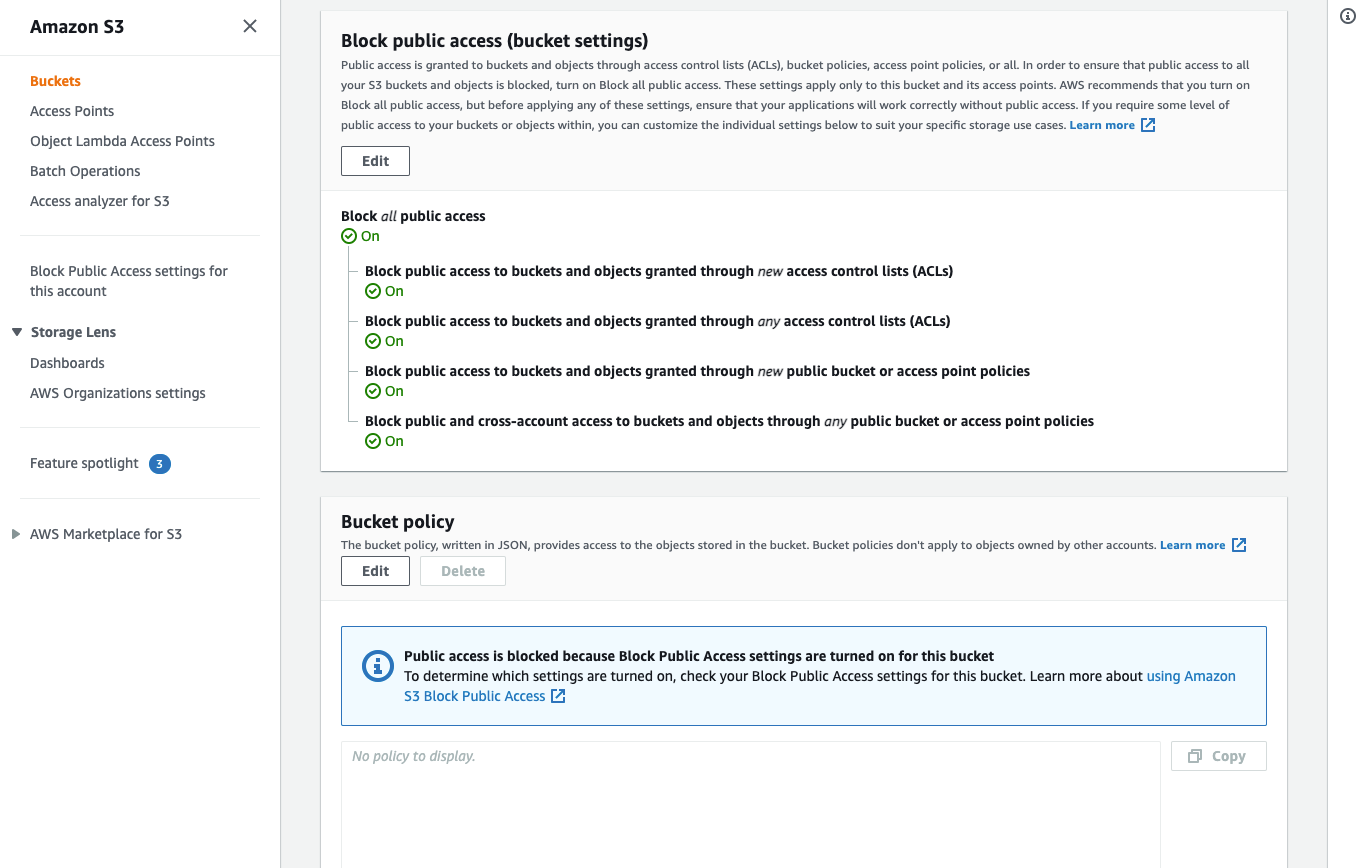Open the using Amazon S3 Block Public Access link

pyautogui.click(x=820, y=686)
